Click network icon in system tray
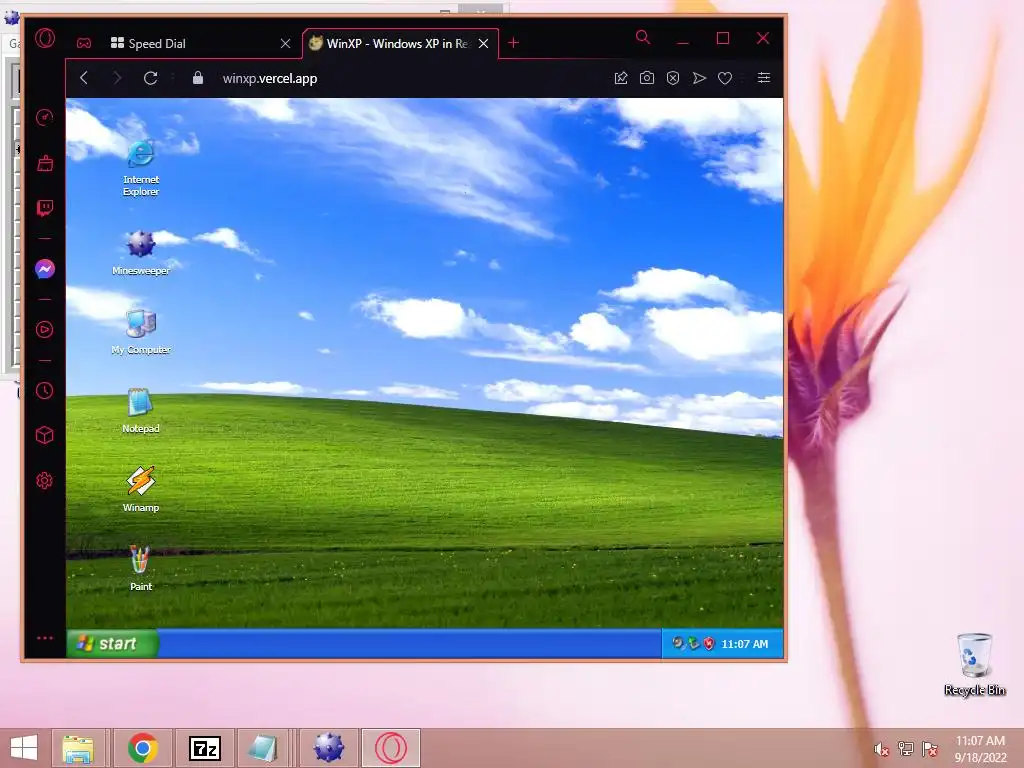The height and width of the screenshot is (768, 1024). click(x=906, y=749)
